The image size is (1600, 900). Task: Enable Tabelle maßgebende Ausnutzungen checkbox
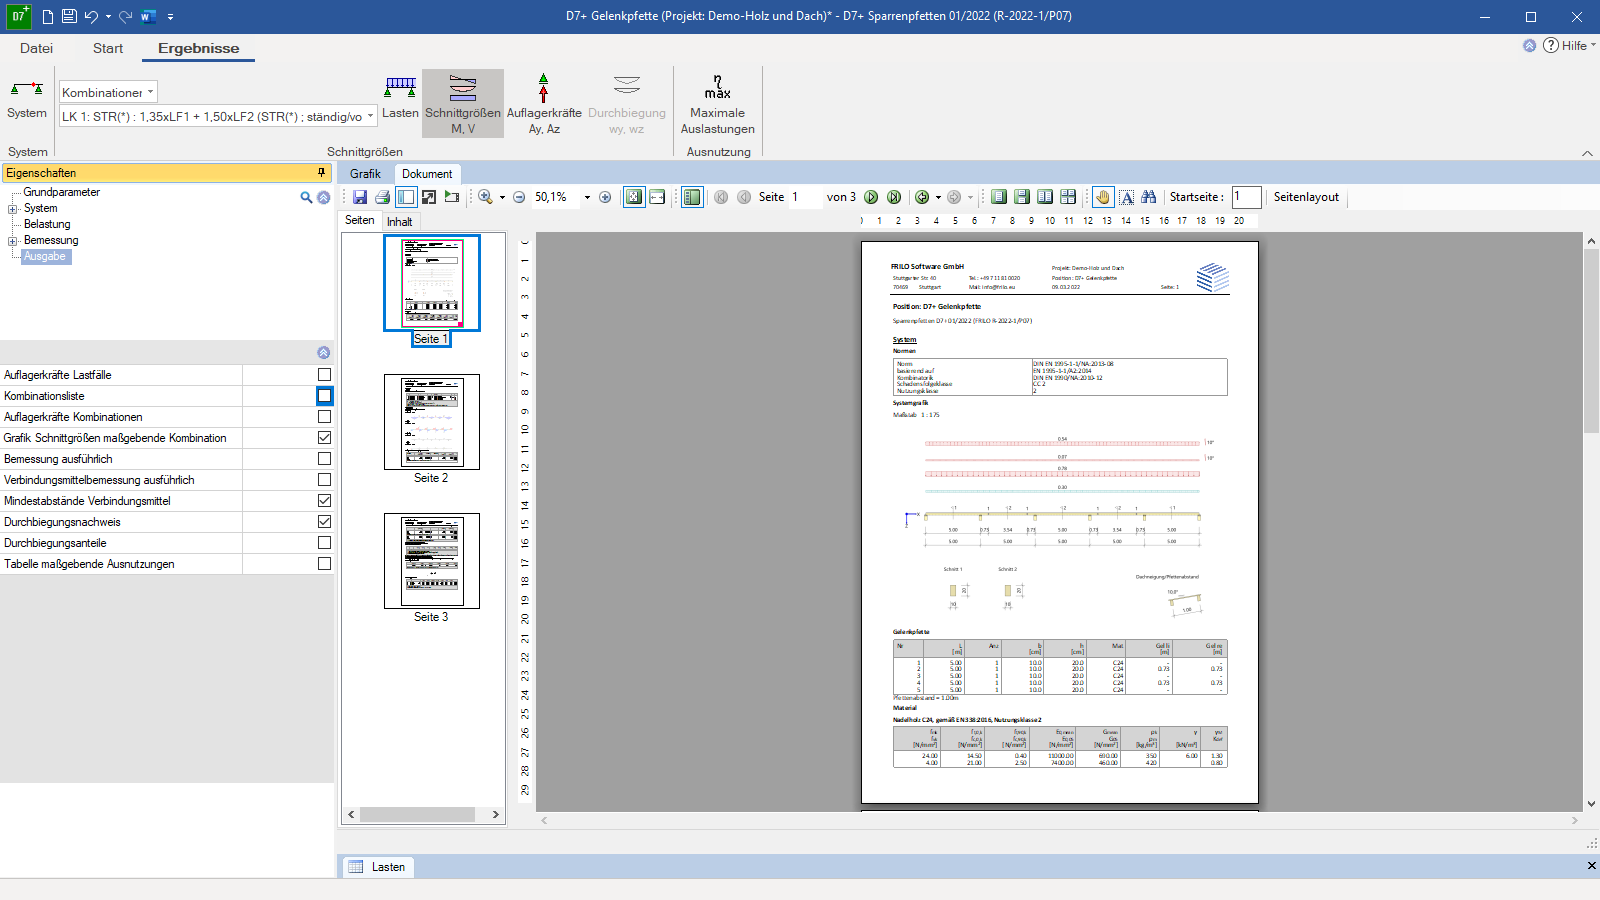[x=324, y=564]
